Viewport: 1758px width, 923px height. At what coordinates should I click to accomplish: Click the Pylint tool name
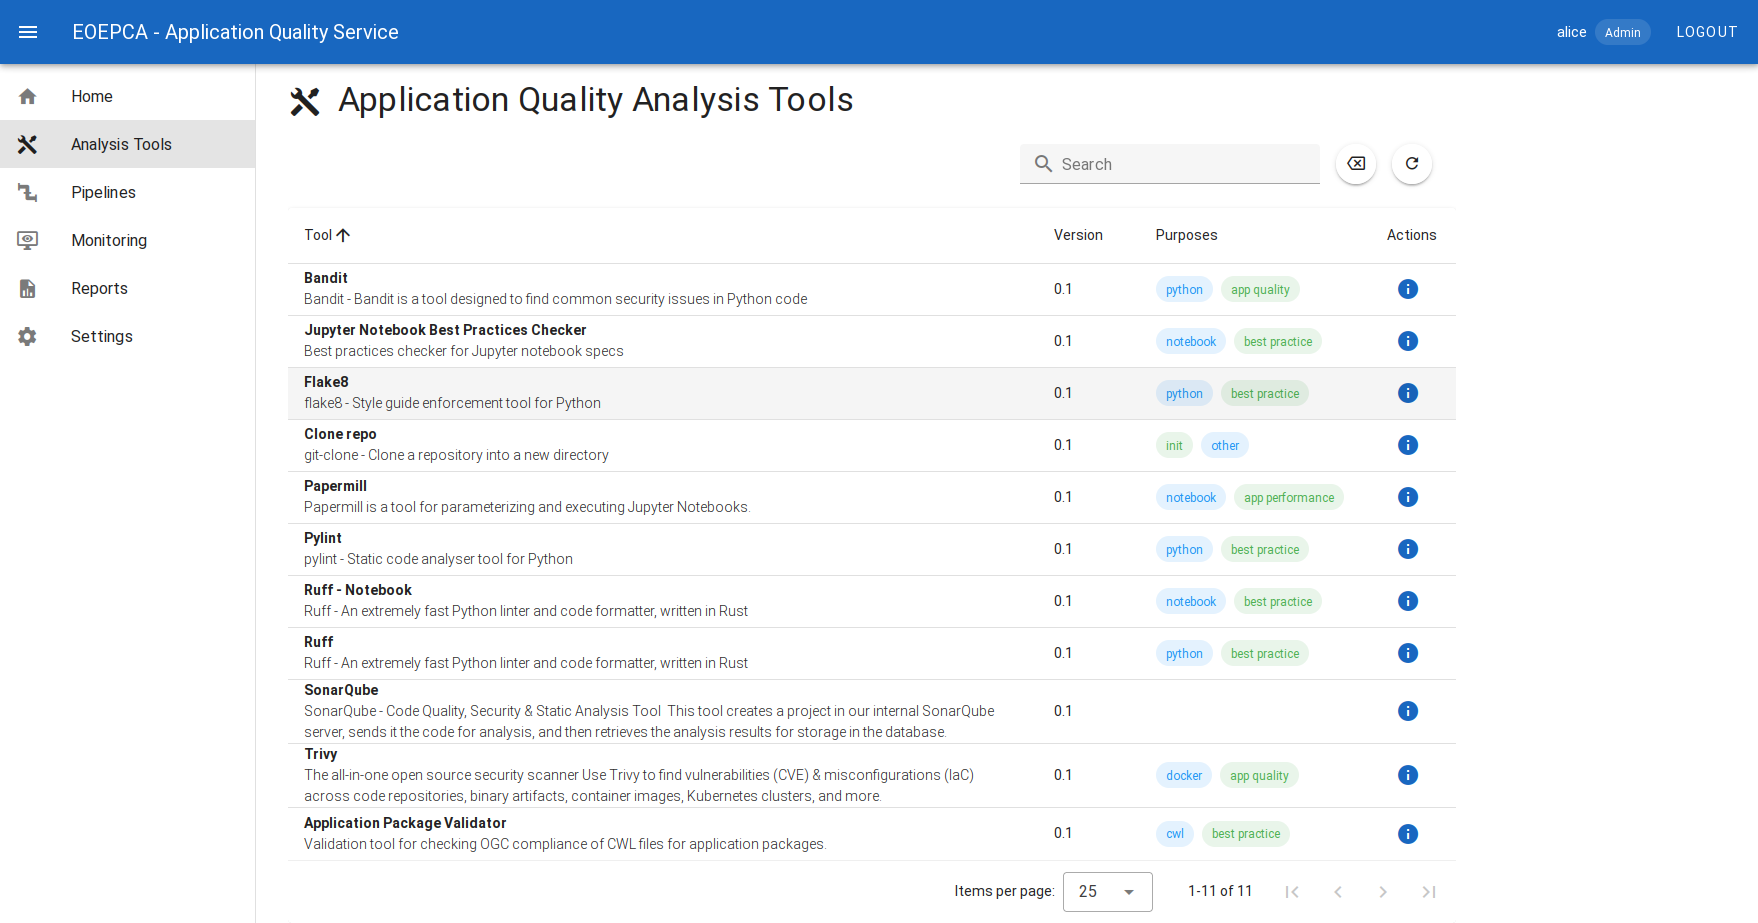(323, 538)
